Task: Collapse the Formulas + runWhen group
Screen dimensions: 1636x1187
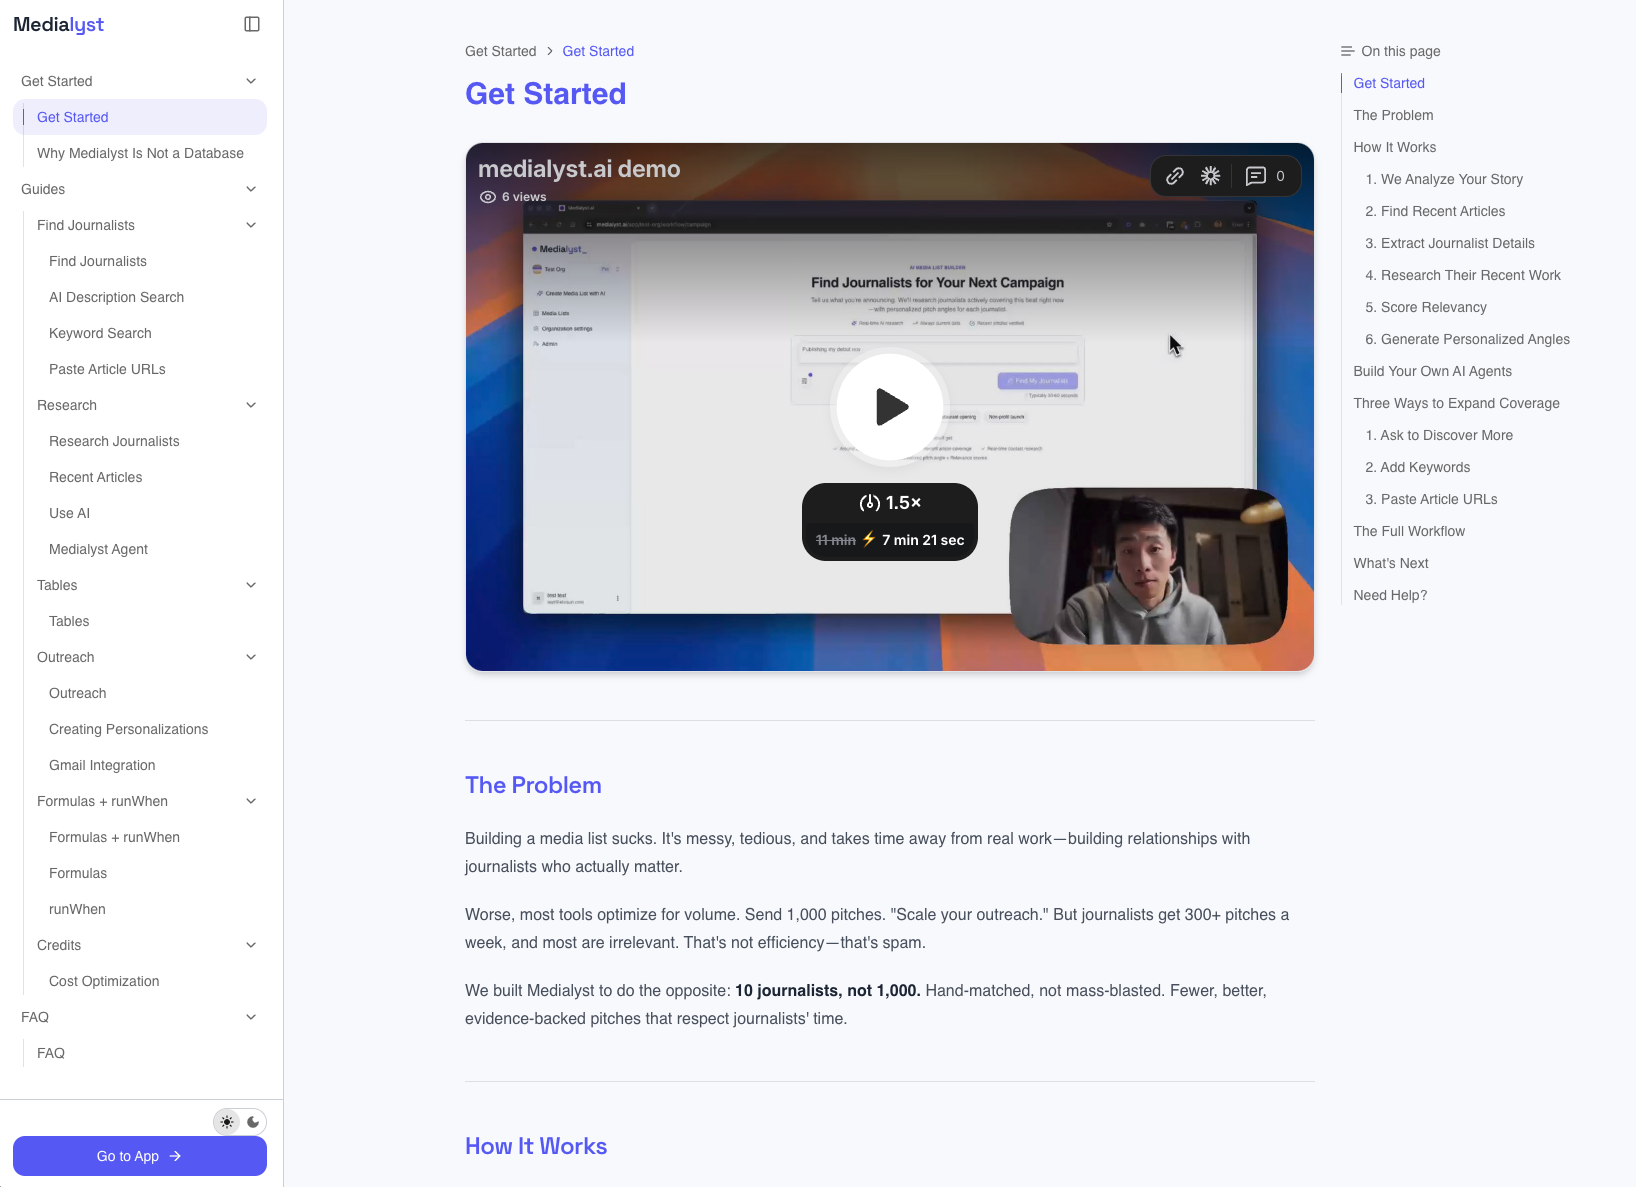Action: (x=251, y=801)
